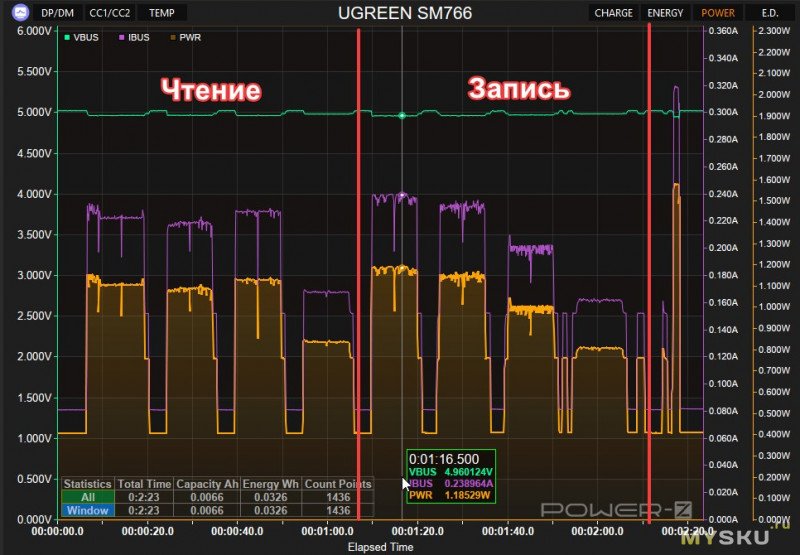800x555 pixels.
Task: Click the 00:00:40.0 time axis label
Action: click(x=237, y=532)
